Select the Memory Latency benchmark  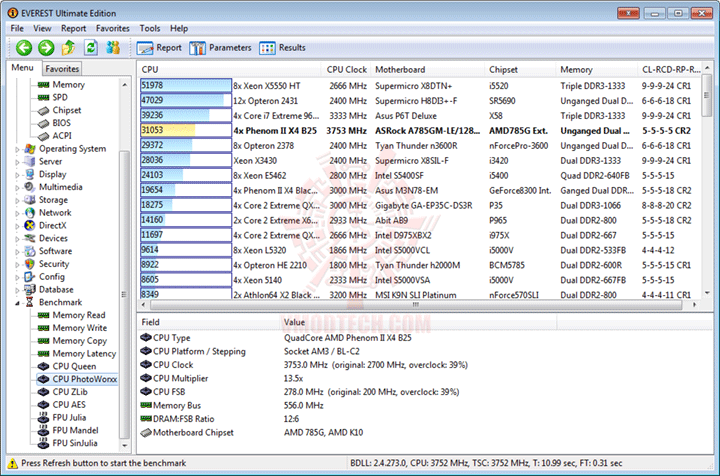(84, 354)
